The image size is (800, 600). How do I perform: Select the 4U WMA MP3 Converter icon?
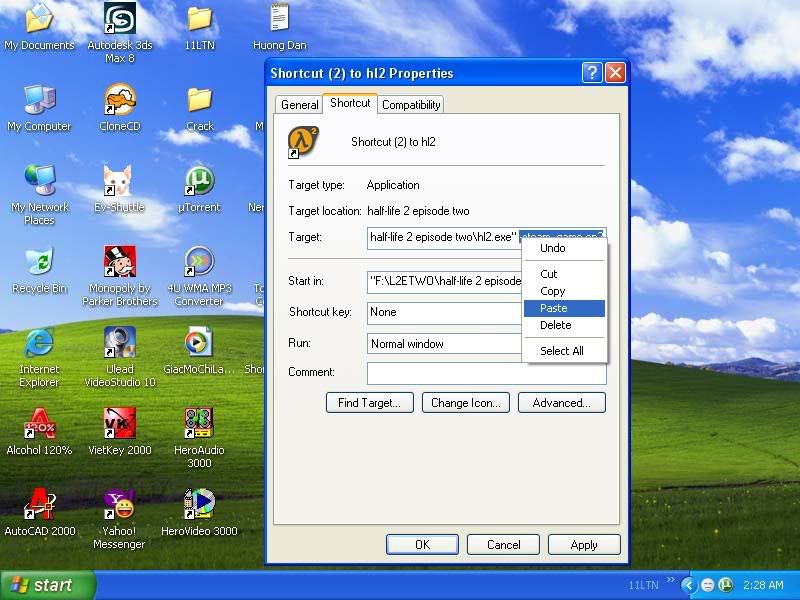199,276
